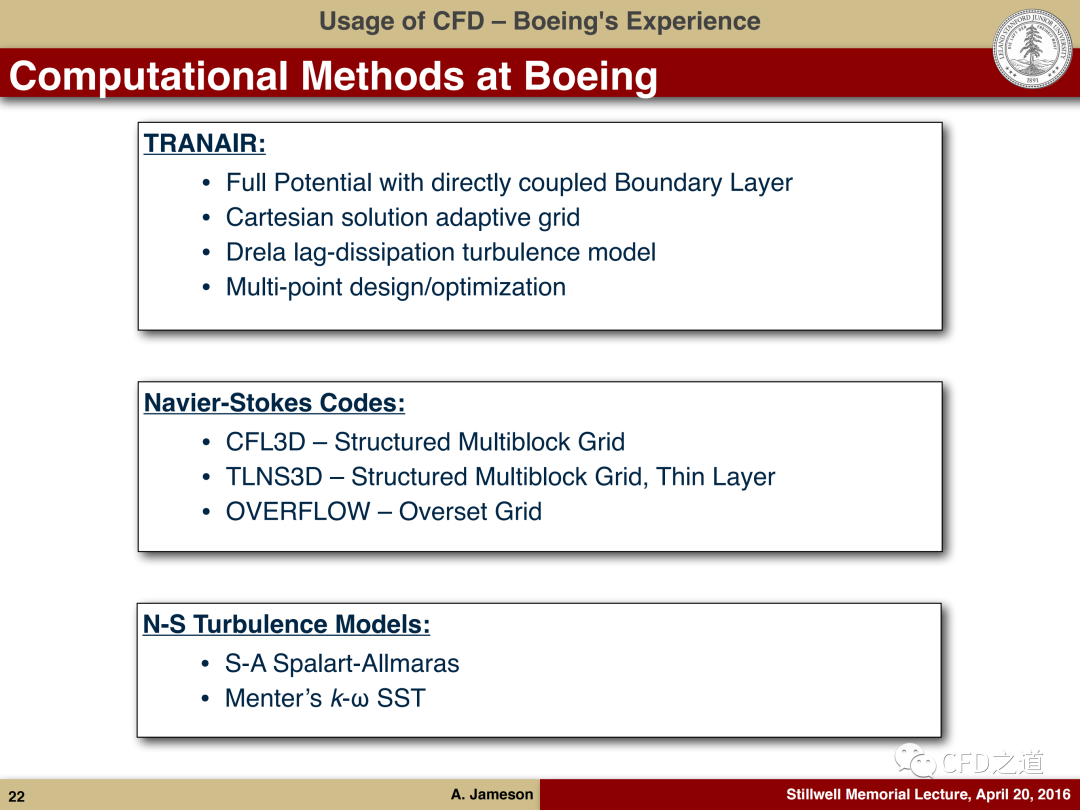Click the TLNS3D Thin Layer bullet line

coord(501,477)
